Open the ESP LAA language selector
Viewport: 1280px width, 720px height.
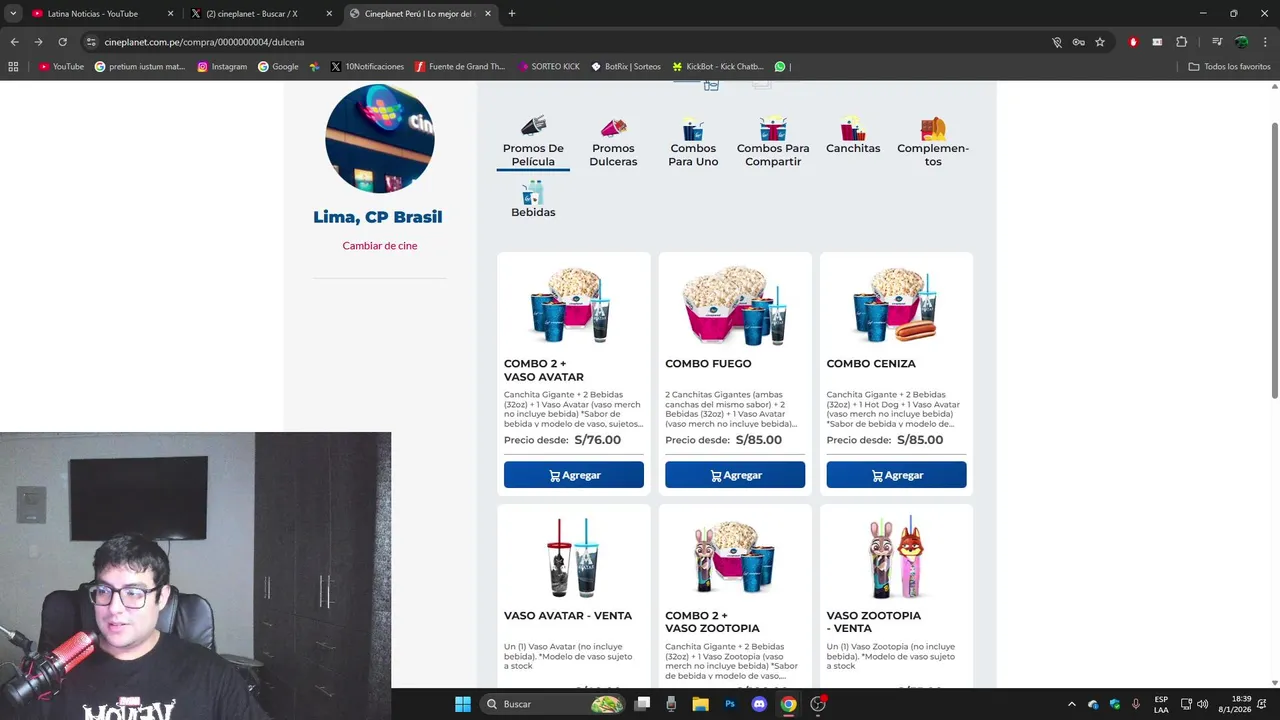point(1161,704)
